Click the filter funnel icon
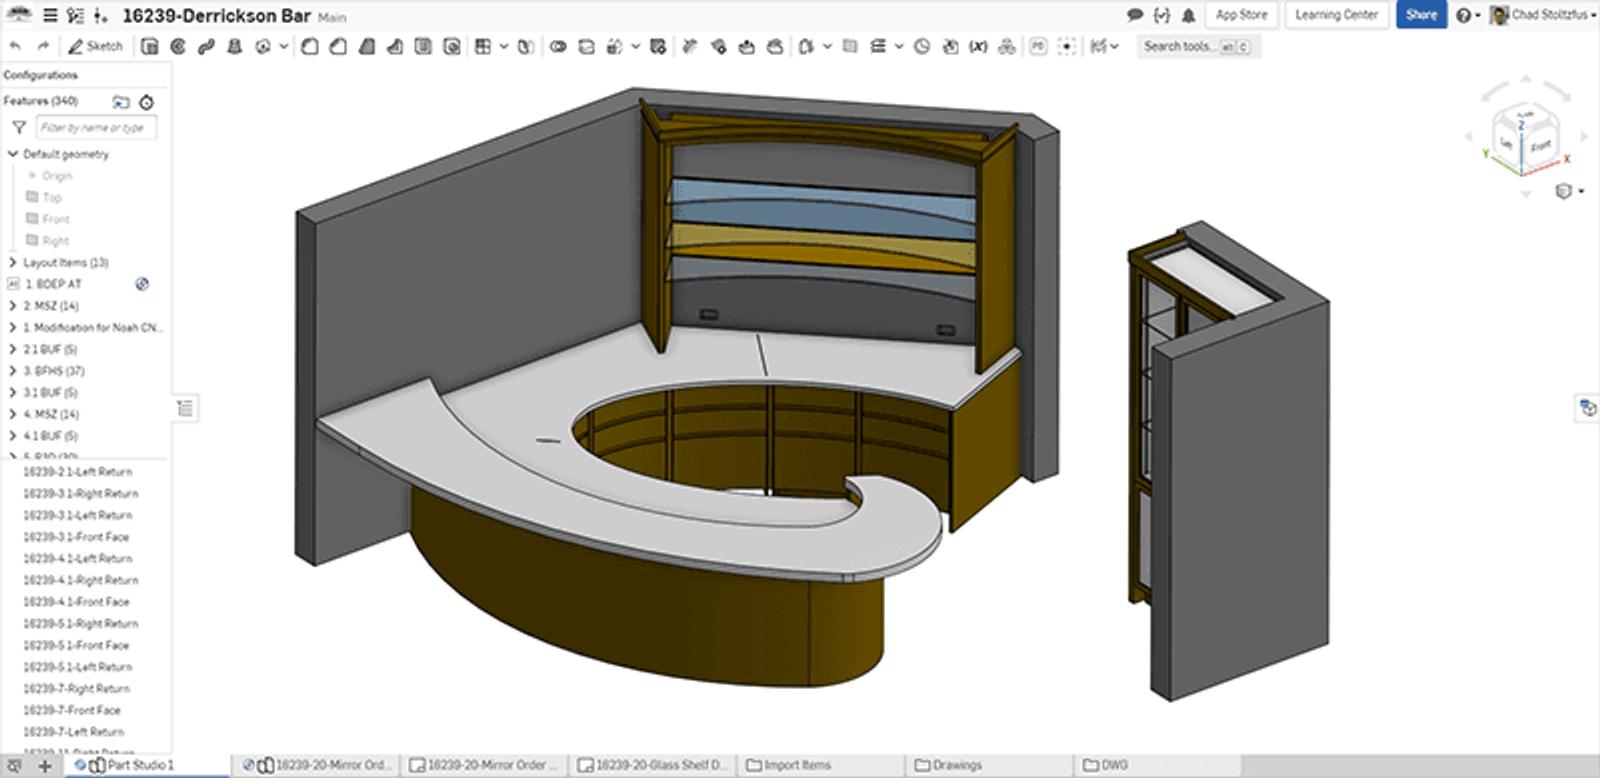The image size is (1600, 778). coord(19,128)
